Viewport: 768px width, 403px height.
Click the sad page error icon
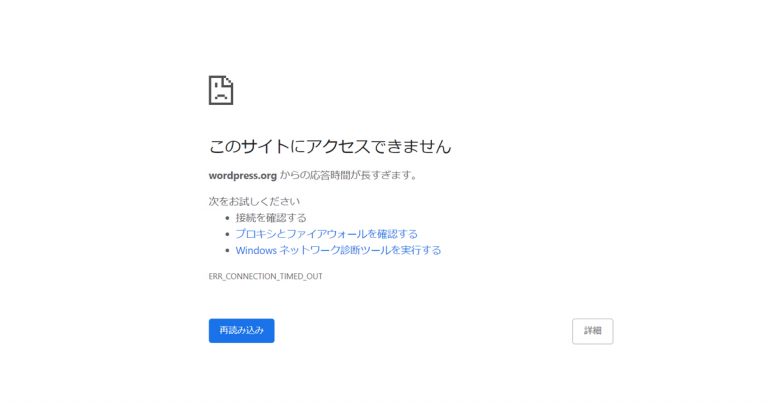221,90
